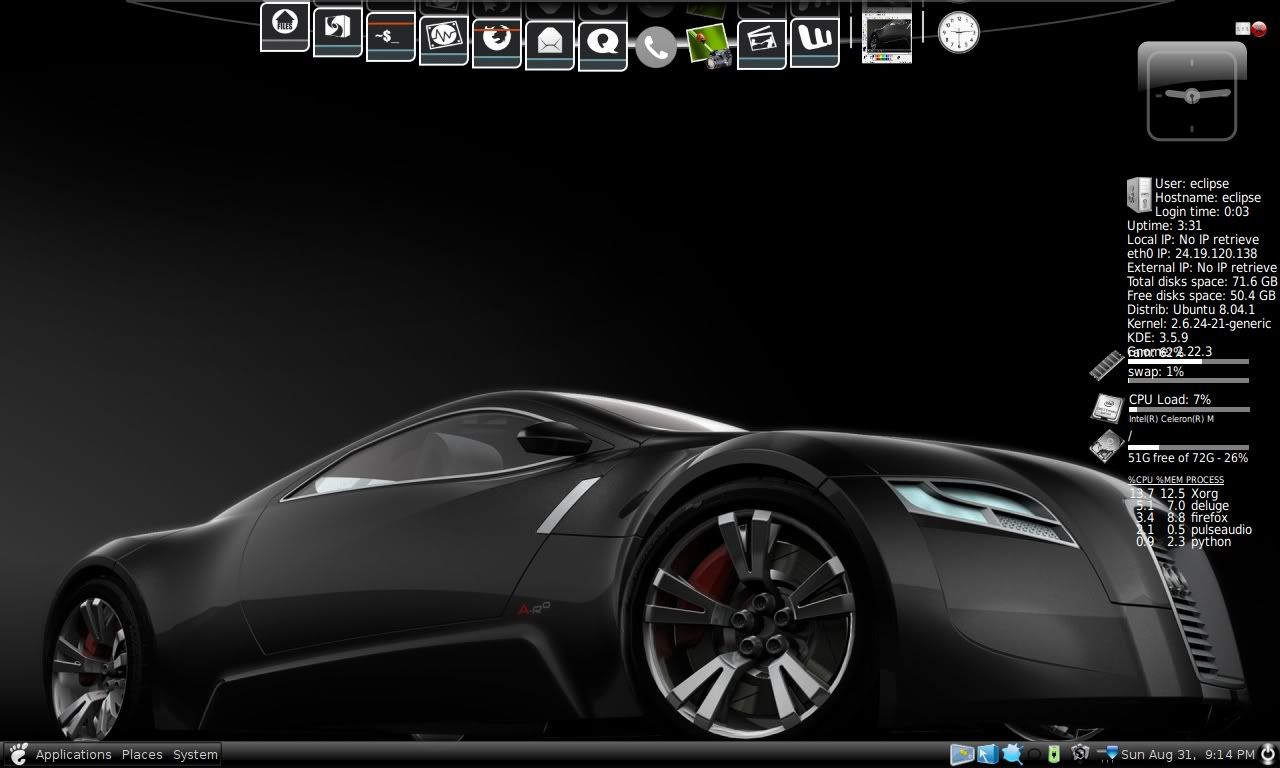Click the blue spiky search tray icon
The image size is (1280, 768).
1011,754
